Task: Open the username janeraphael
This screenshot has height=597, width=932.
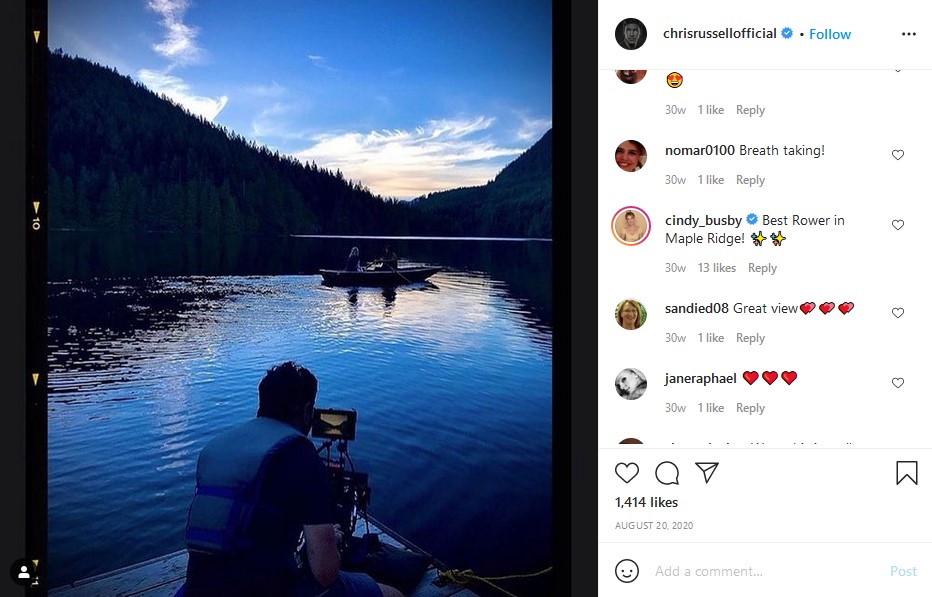Action: tap(701, 378)
